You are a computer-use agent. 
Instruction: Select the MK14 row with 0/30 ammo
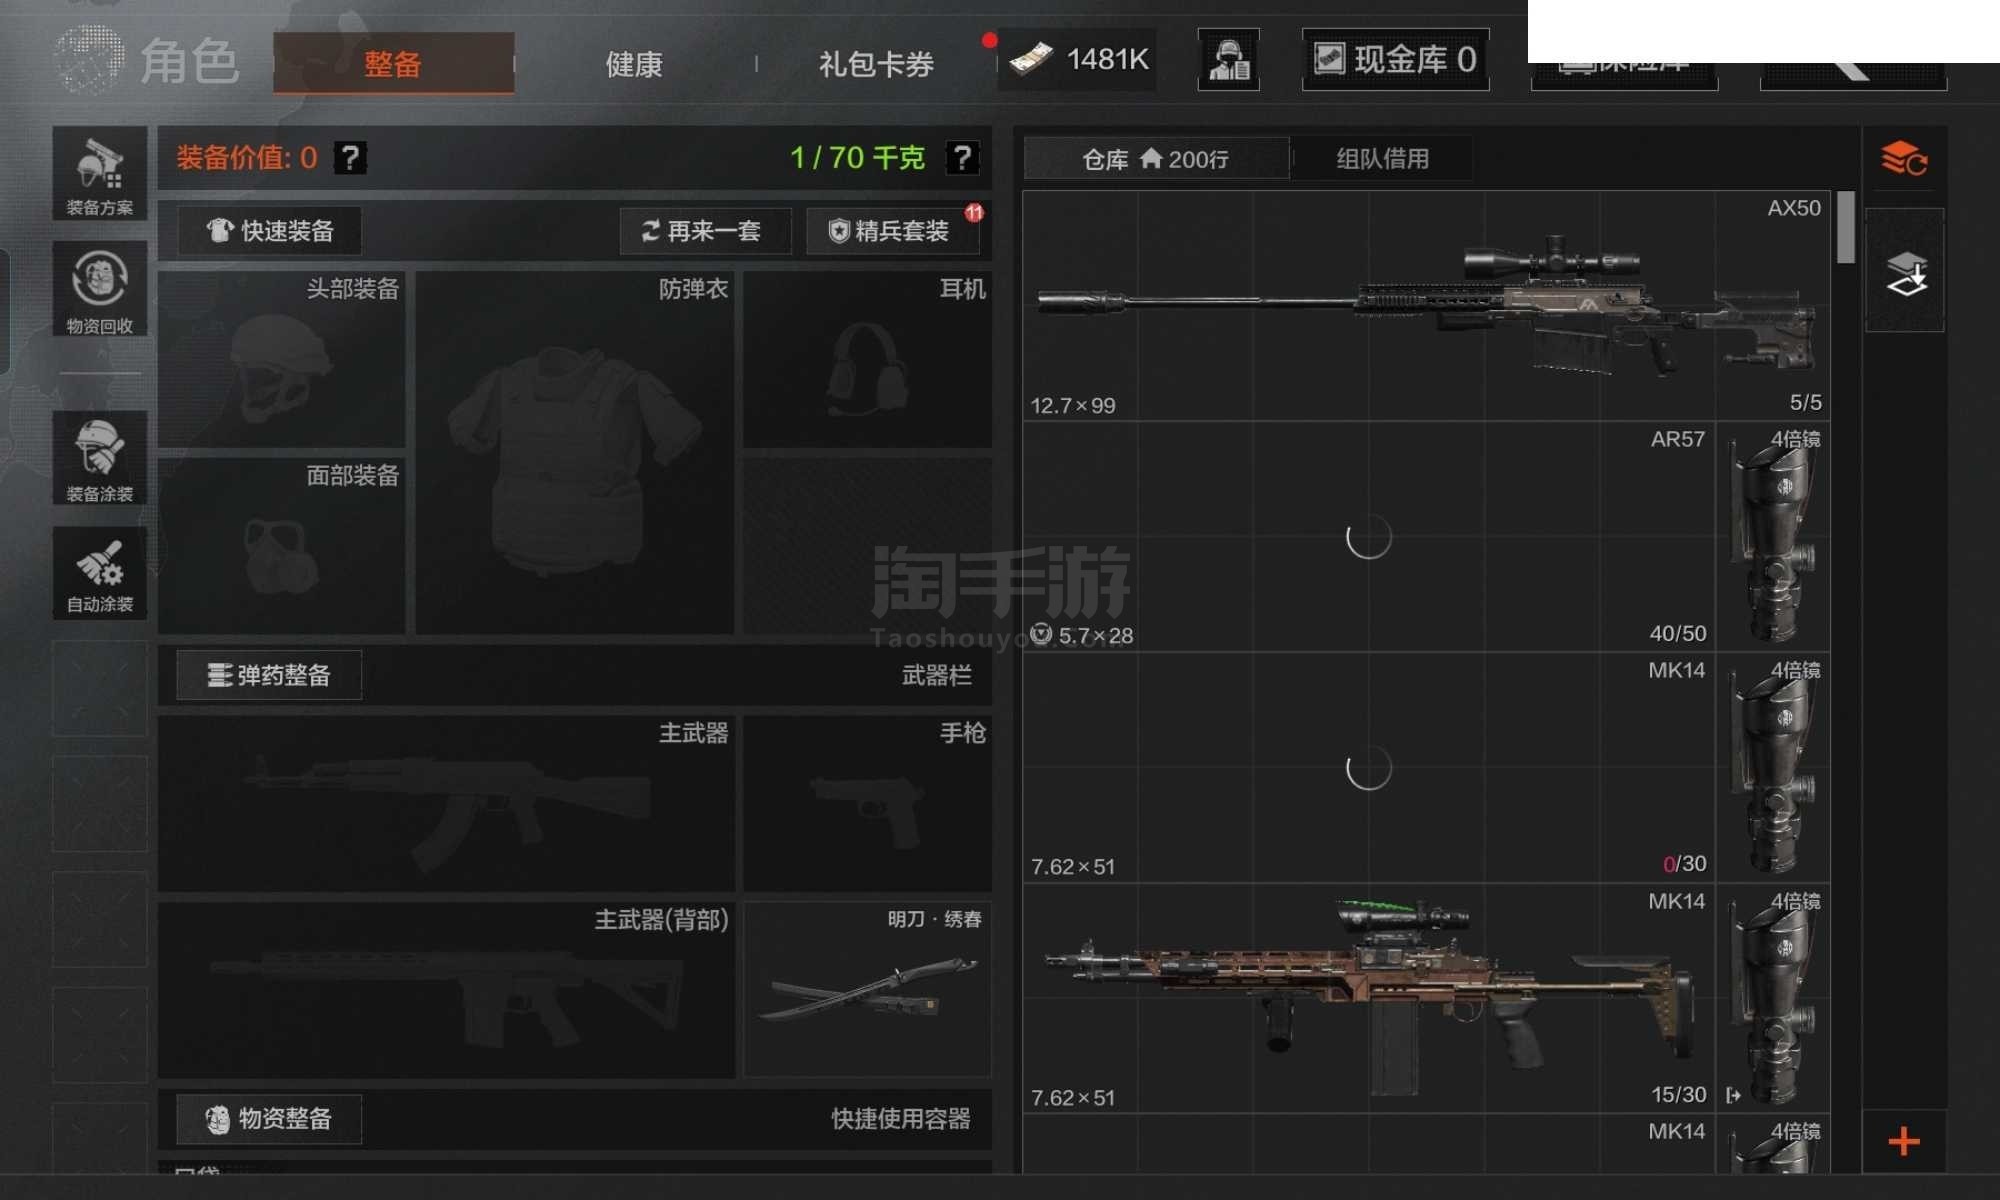click(x=1371, y=768)
